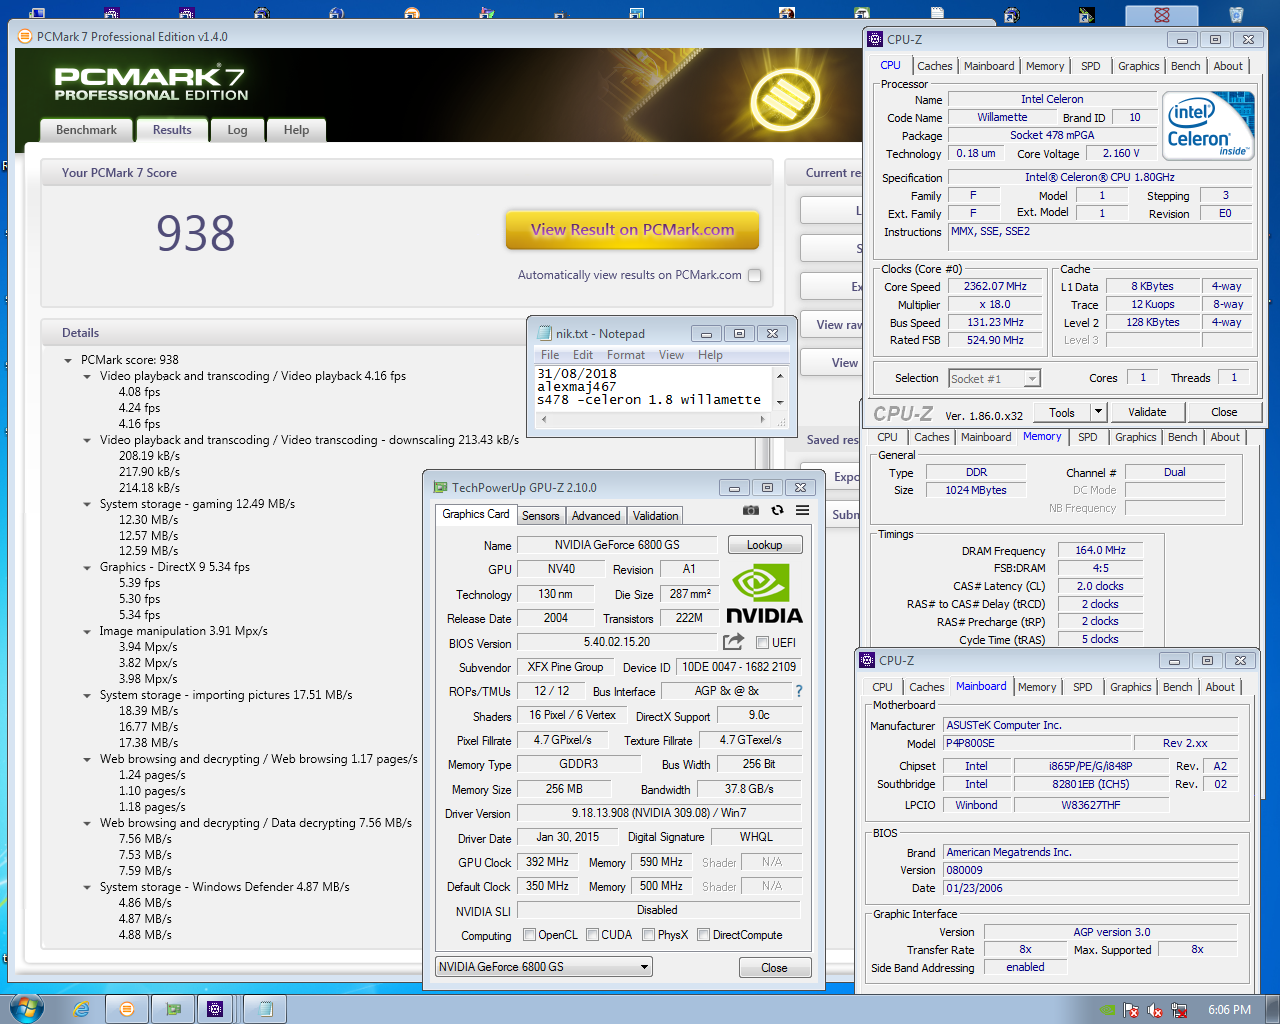Click the GPU-Z refresh icon
1280x1024 pixels.
(x=777, y=510)
